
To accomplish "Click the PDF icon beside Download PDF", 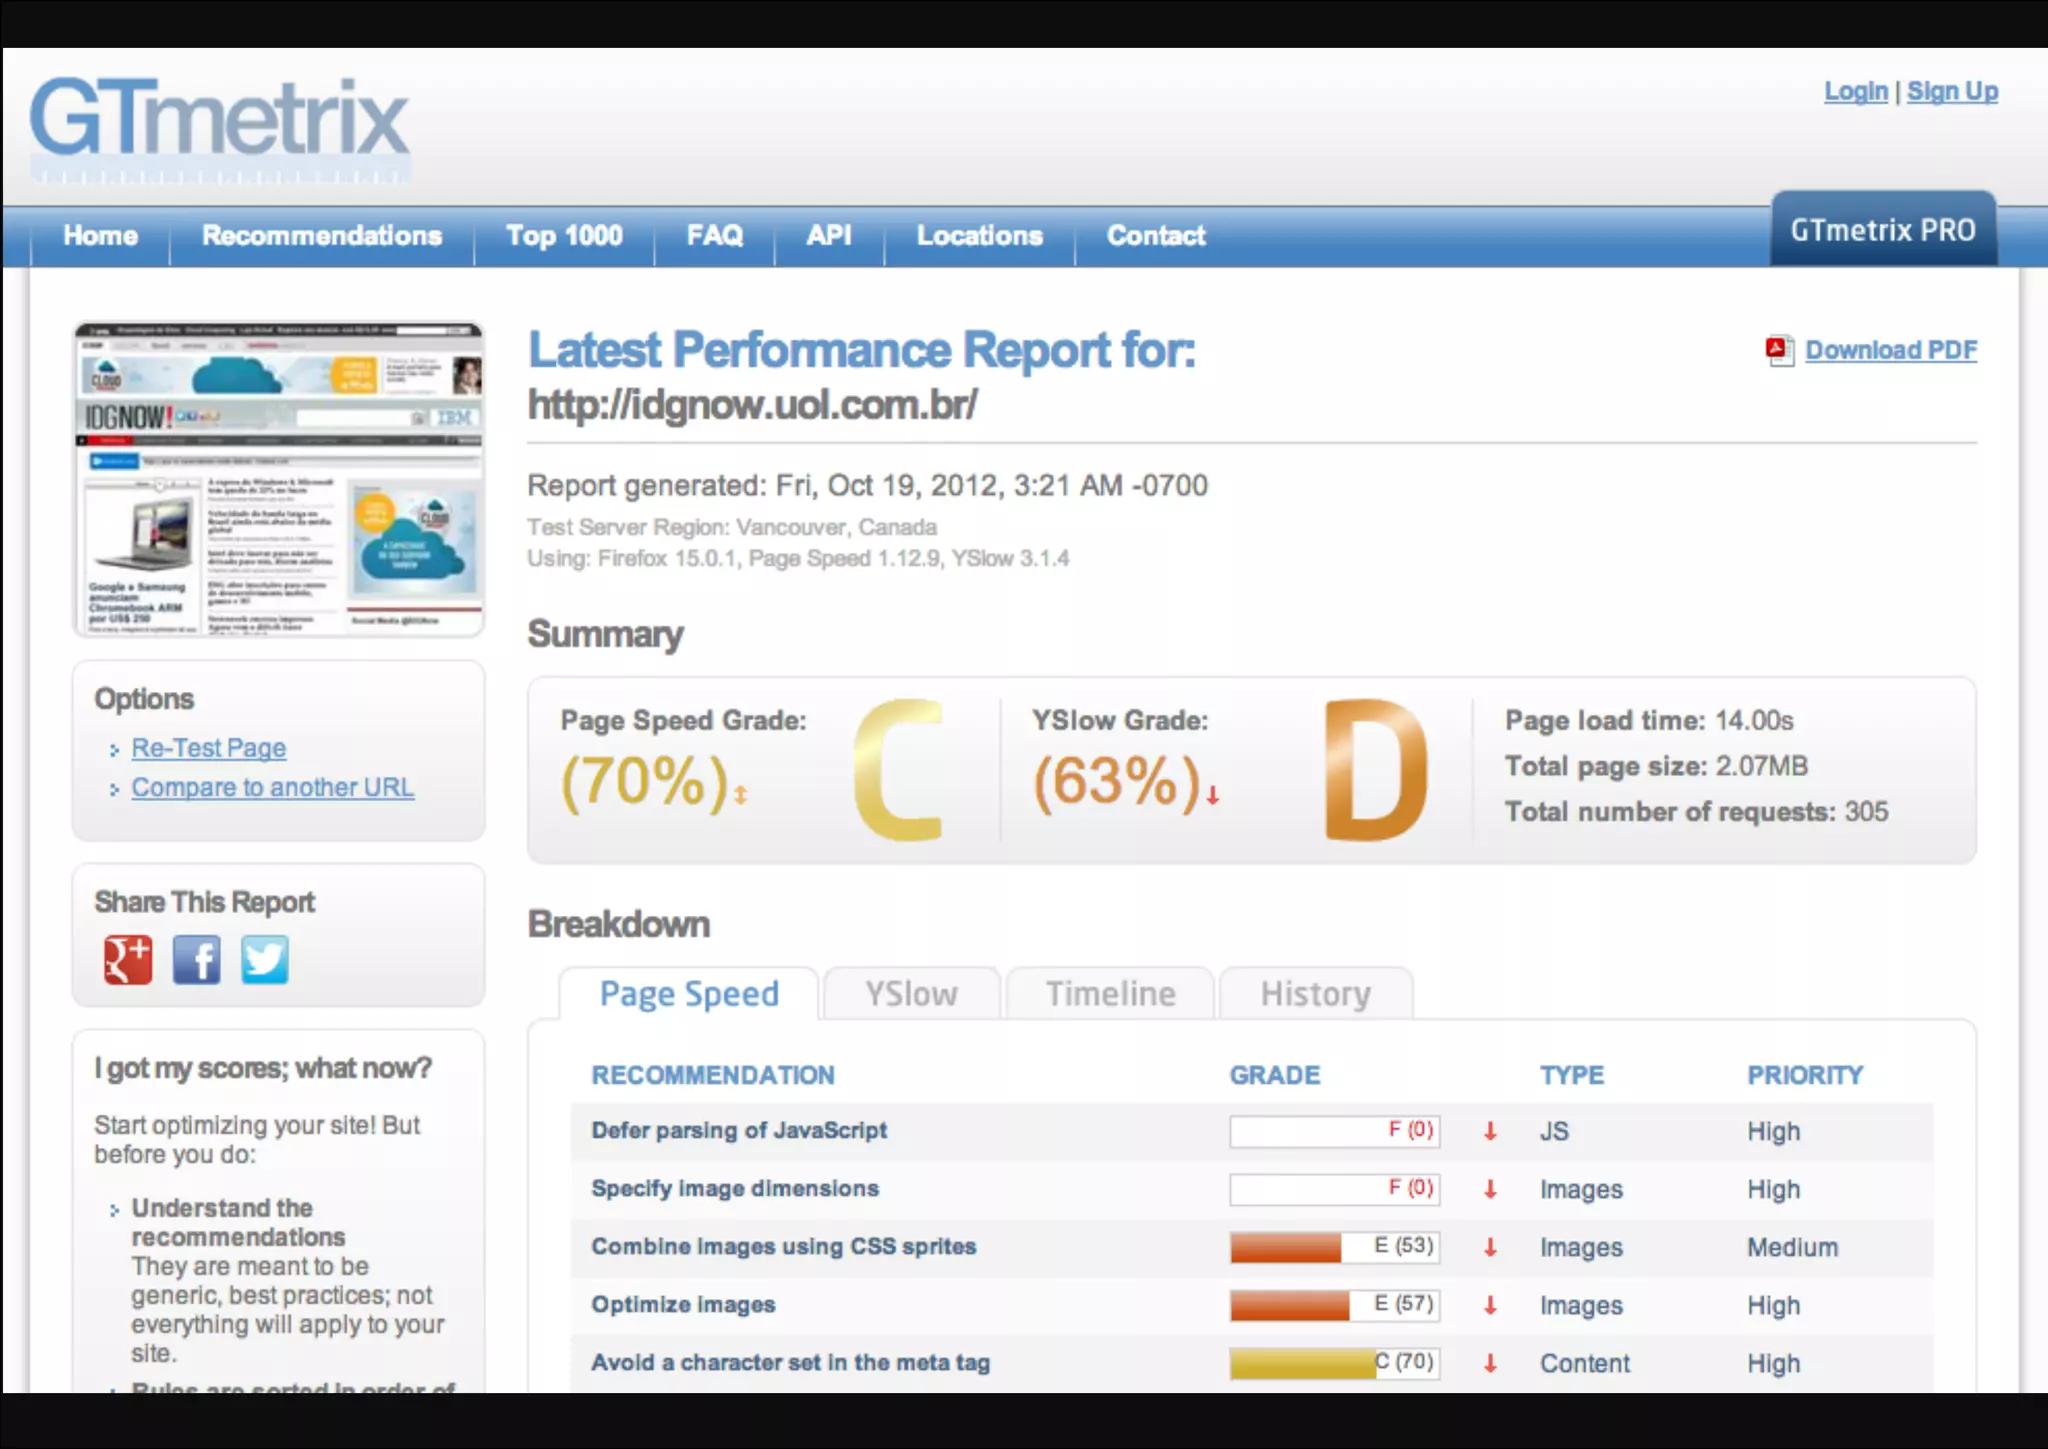I will (1779, 351).
